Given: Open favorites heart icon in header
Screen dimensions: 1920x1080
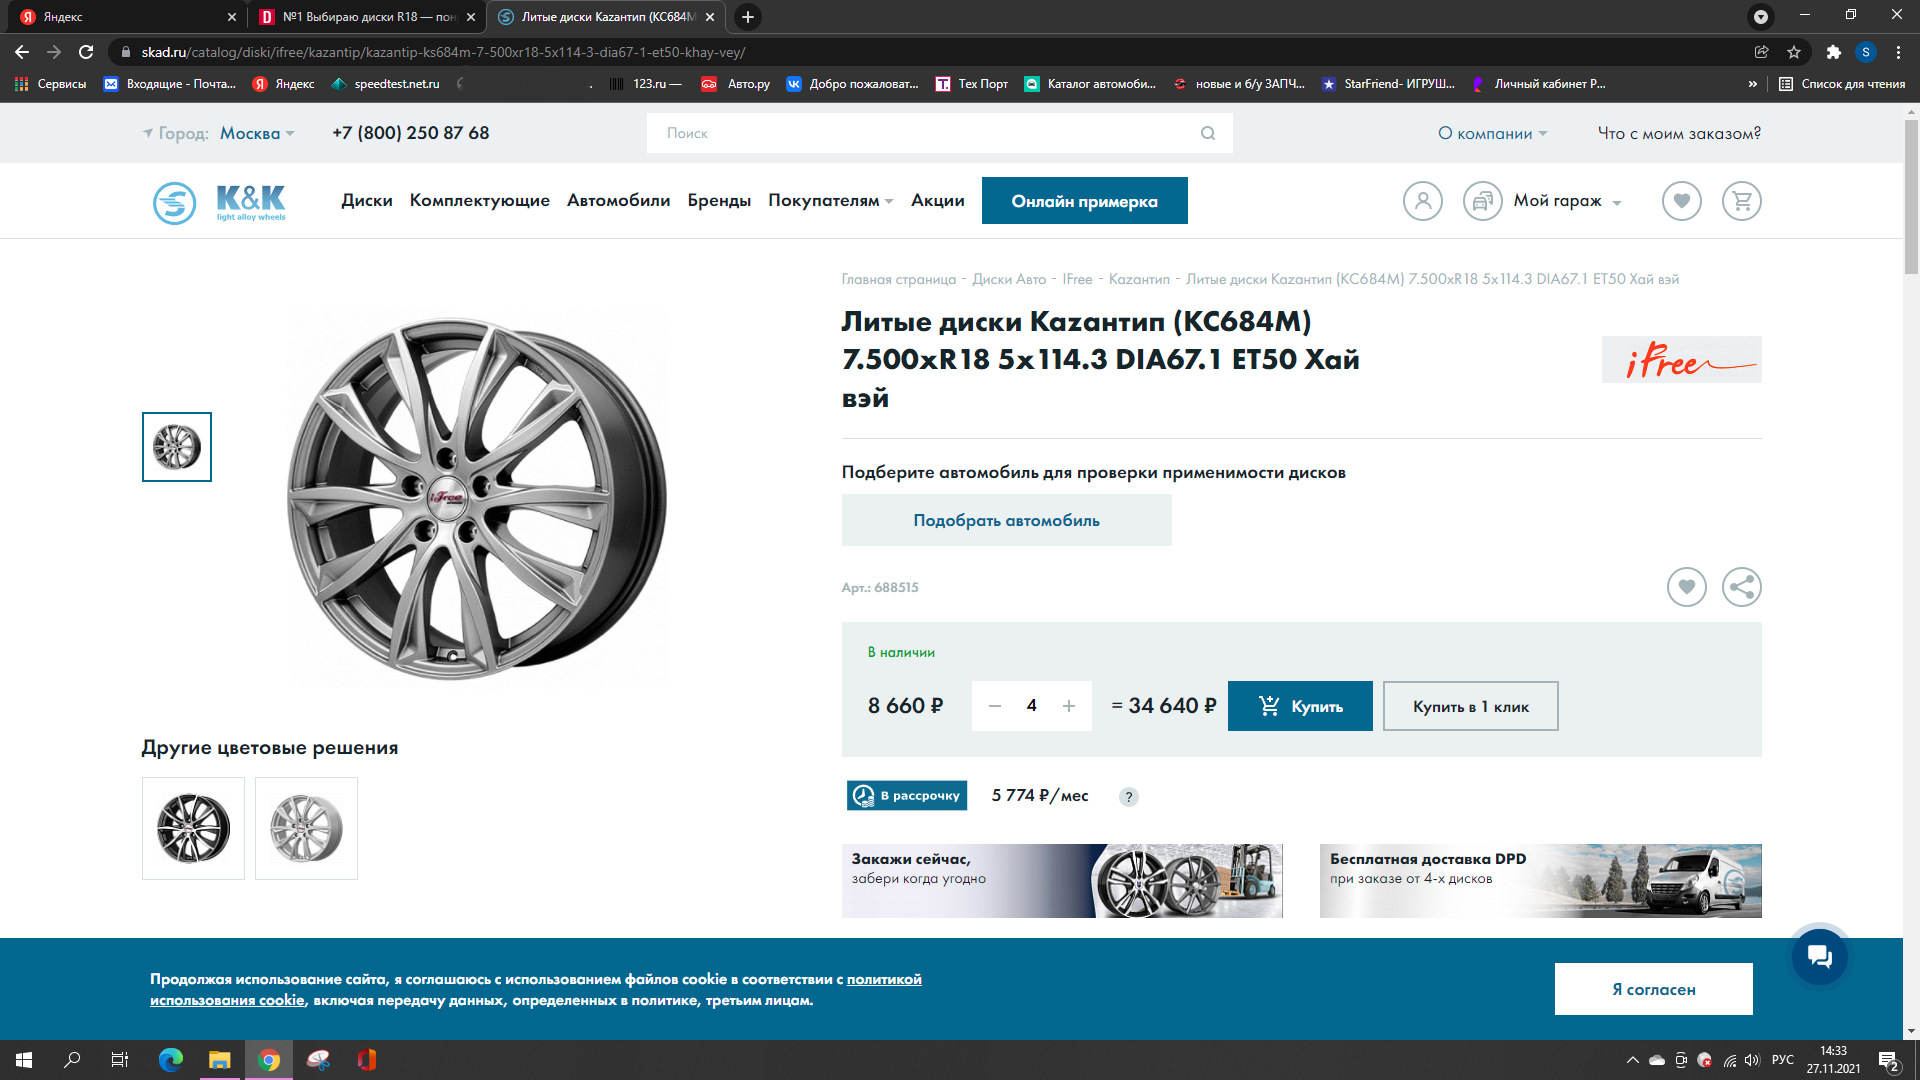Looking at the screenshot, I should click(1681, 201).
